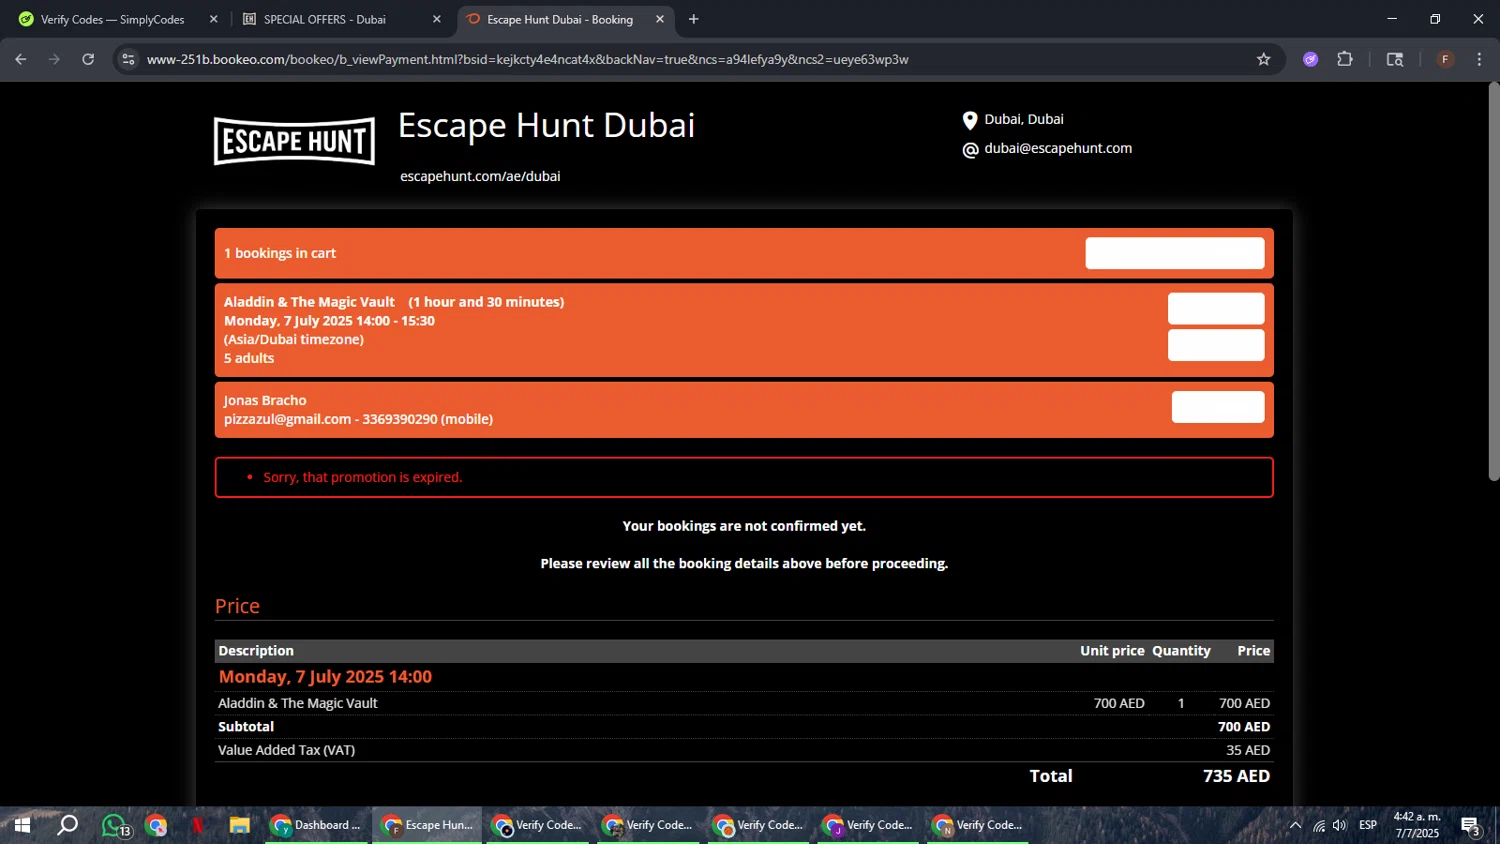Click '1 bookings in cart' text

280,253
